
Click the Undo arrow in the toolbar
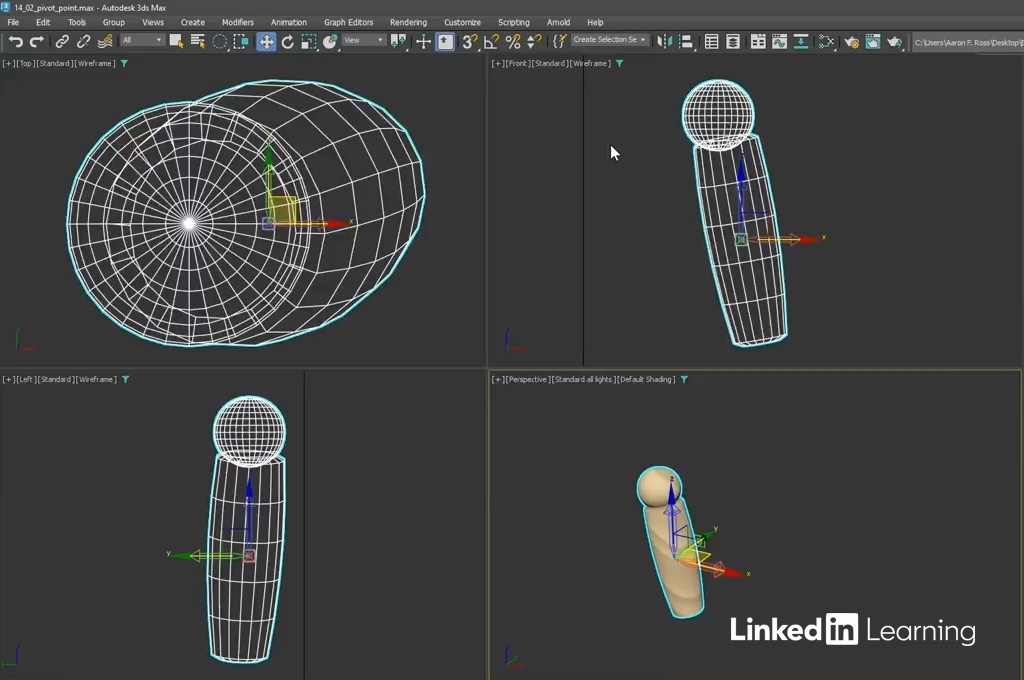point(16,41)
